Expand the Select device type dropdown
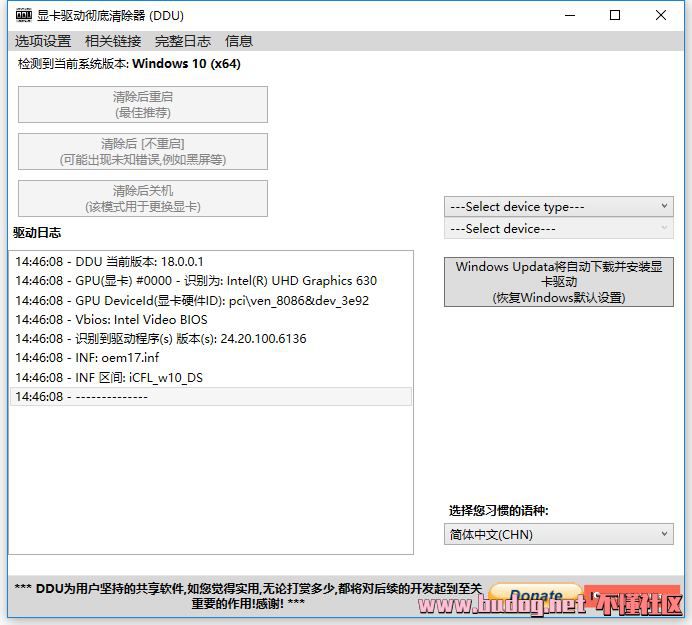Viewport: 692px width, 625px height. point(559,206)
